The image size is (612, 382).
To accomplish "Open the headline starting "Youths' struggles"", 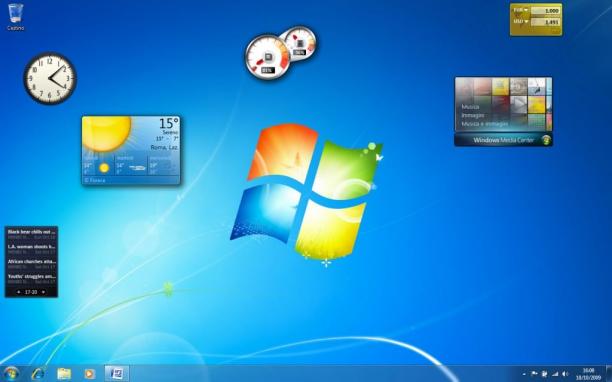I will [x=31, y=279].
